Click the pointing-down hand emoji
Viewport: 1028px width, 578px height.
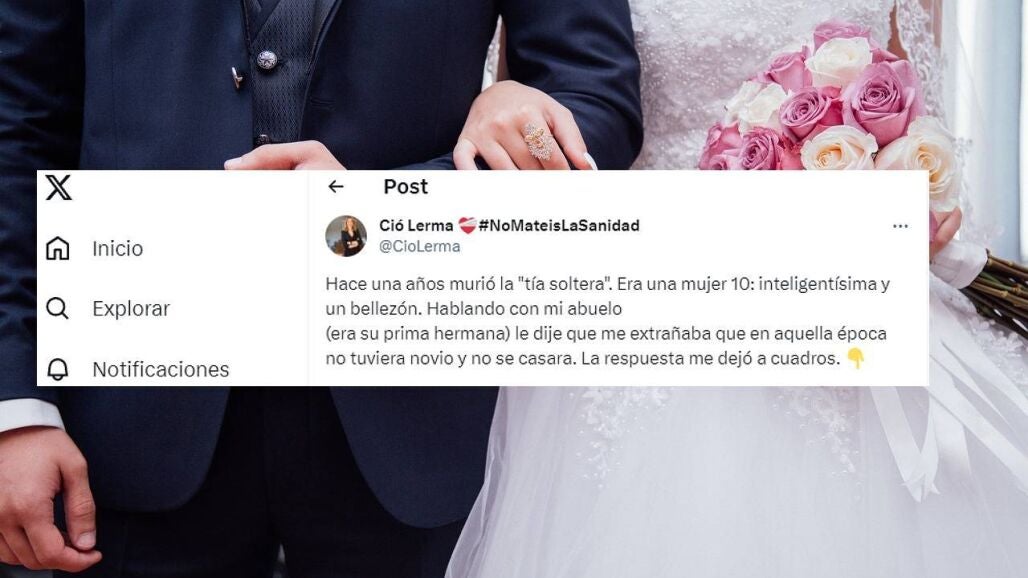[856, 358]
